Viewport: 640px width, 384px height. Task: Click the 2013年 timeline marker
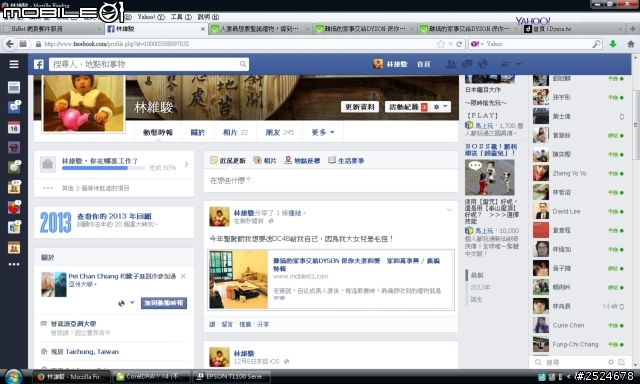click(x=480, y=287)
